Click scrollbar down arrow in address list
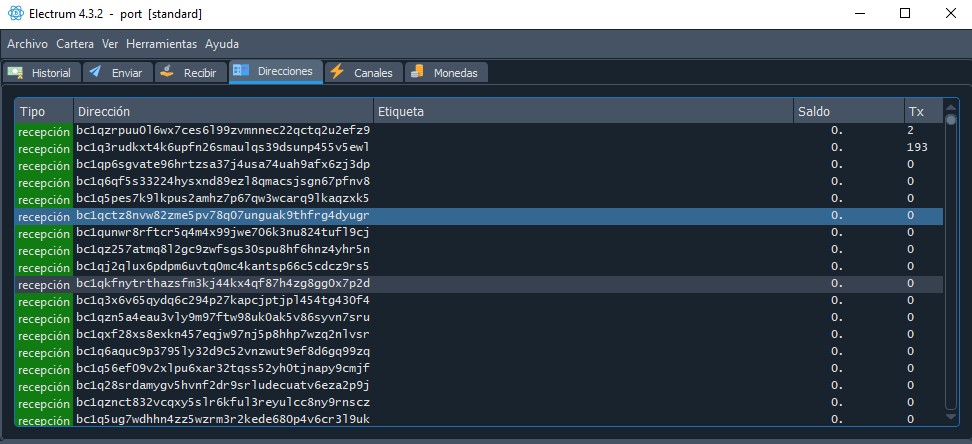972x444 pixels. click(x=950, y=417)
